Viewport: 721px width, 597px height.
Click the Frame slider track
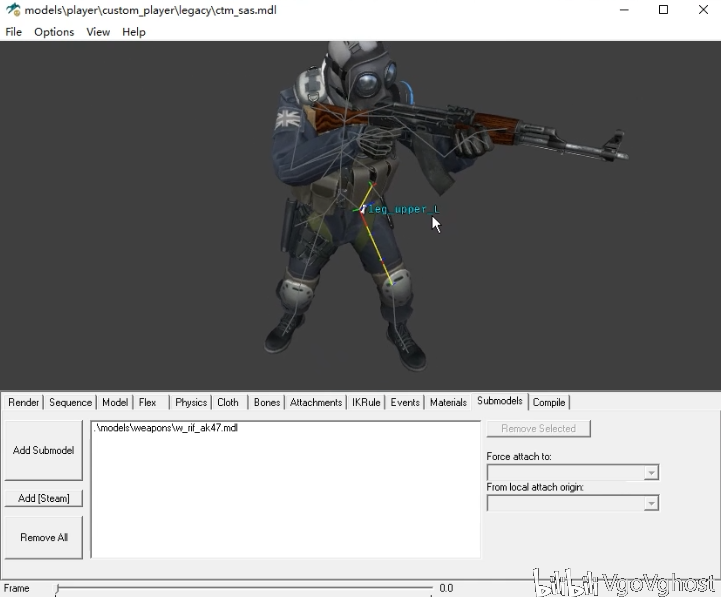(244, 588)
